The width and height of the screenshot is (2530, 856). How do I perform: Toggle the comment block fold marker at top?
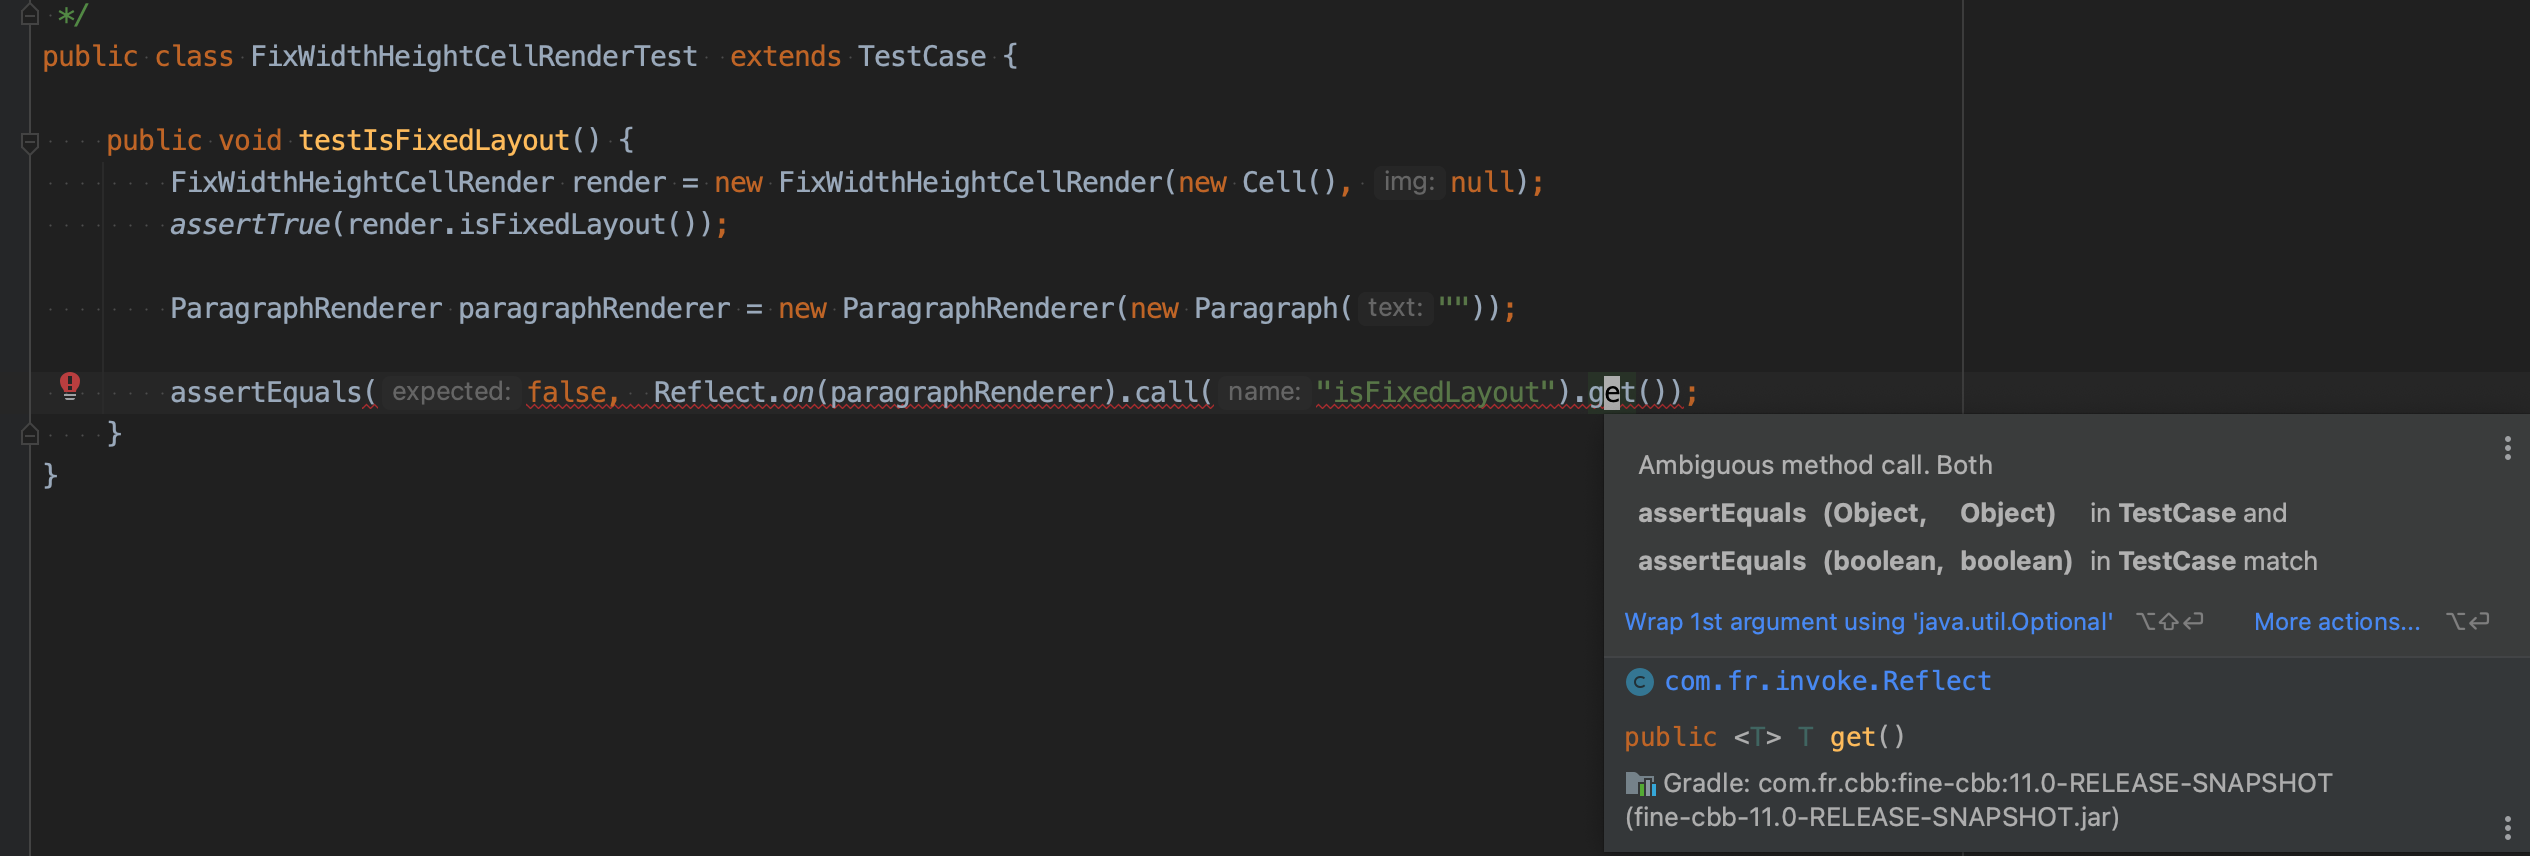(30, 15)
